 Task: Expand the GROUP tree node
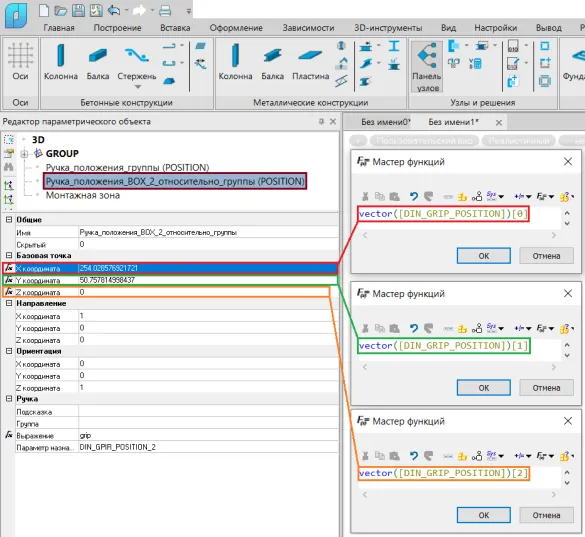[x=24, y=154]
